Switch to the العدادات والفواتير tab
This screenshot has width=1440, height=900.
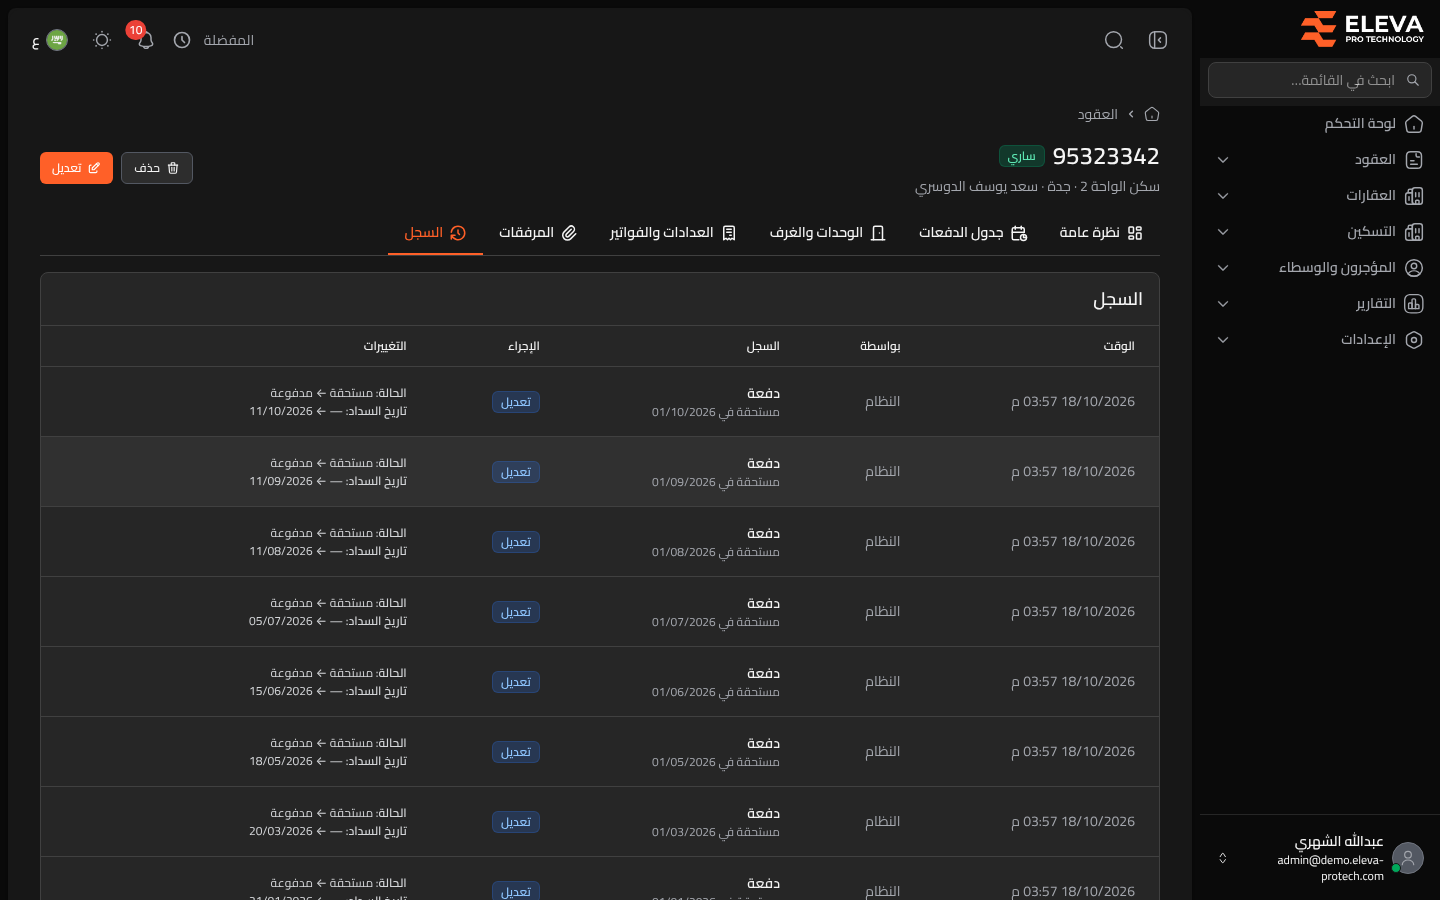tap(673, 233)
